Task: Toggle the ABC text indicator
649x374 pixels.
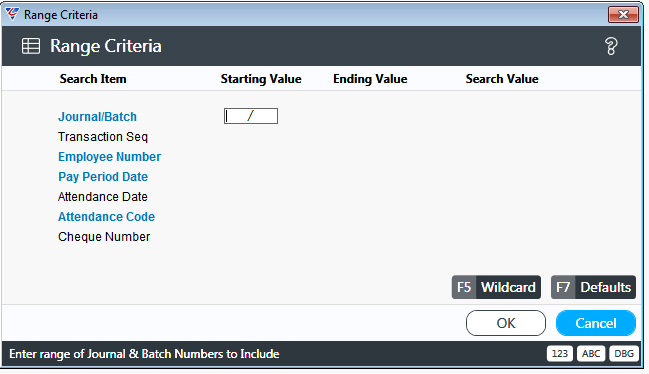Action: pyautogui.click(x=591, y=354)
